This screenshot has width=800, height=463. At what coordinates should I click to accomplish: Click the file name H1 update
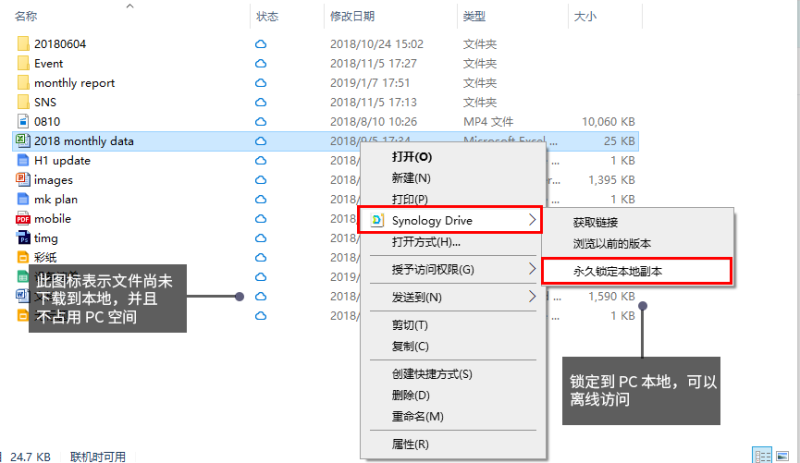(62, 160)
